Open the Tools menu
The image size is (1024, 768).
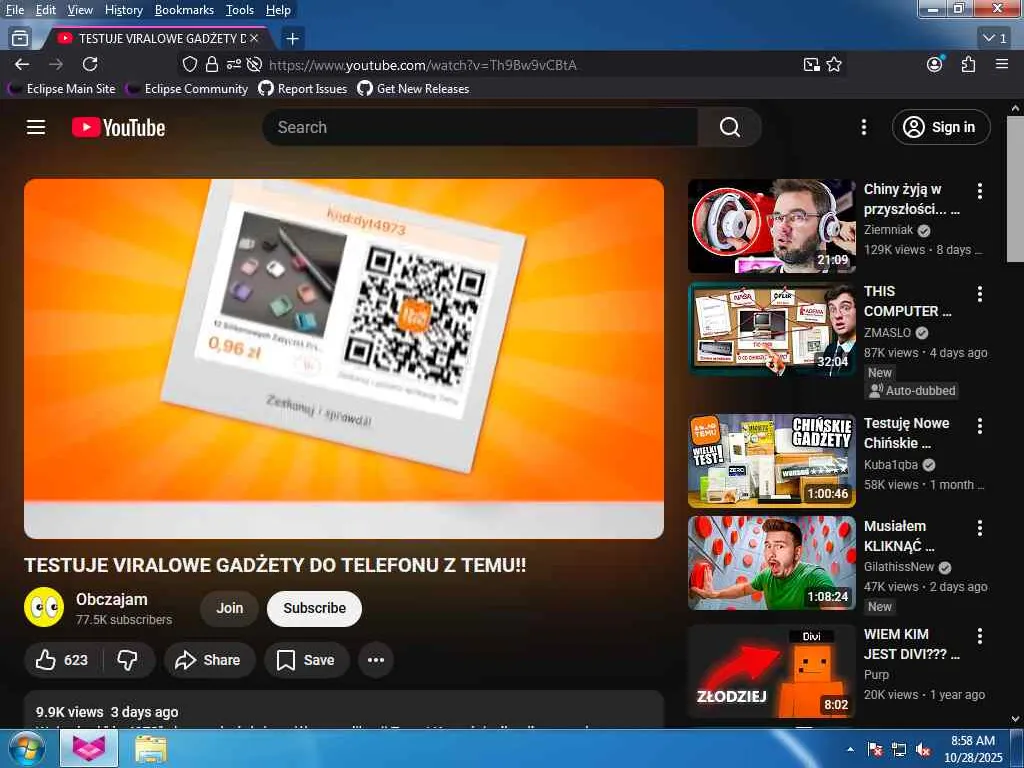tap(240, 10)
